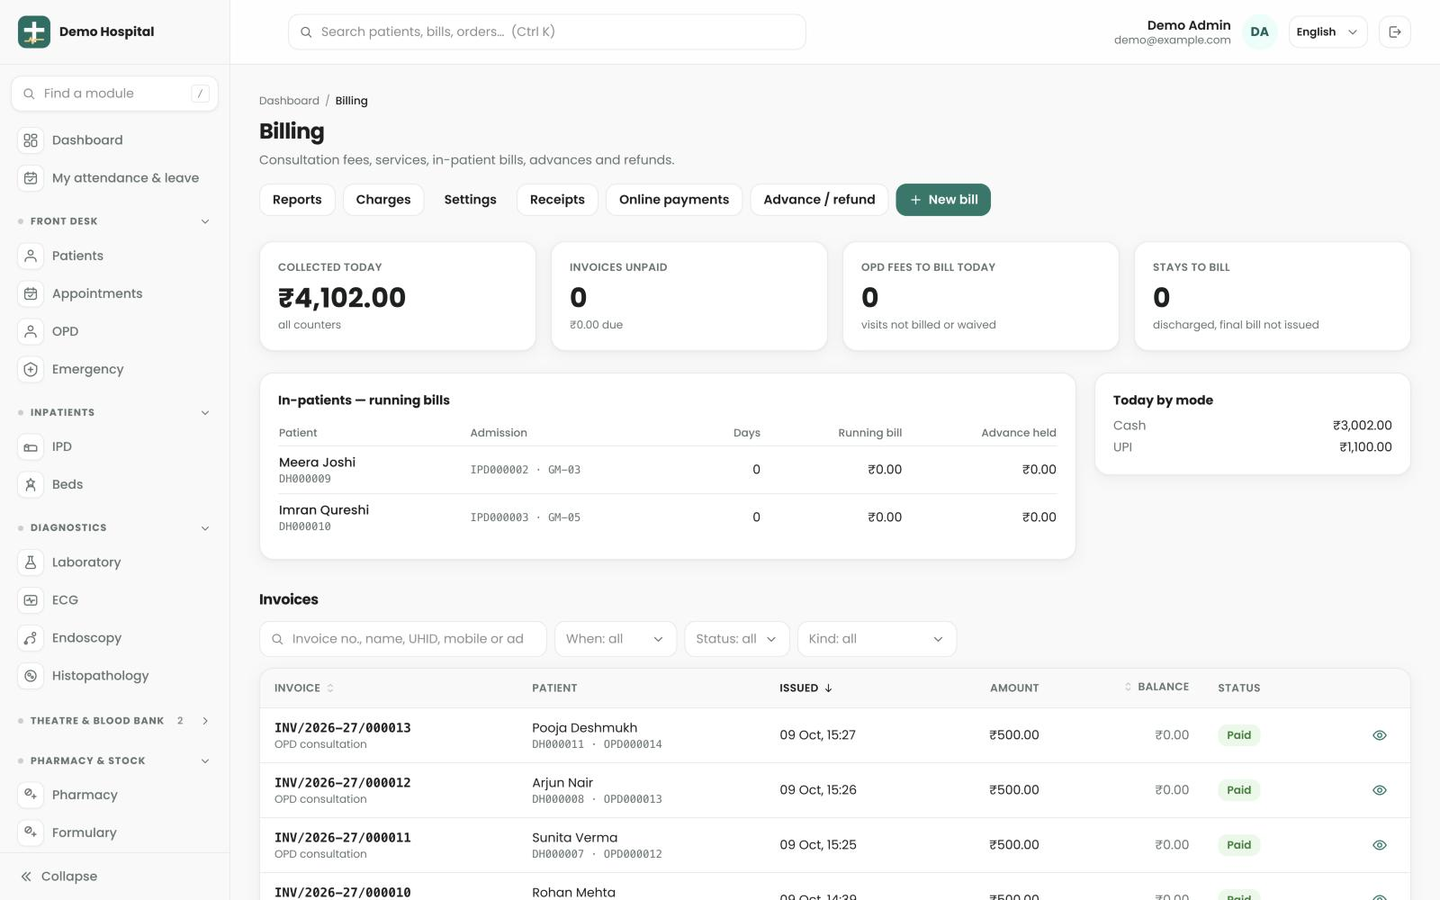Screen dimensions: 1440x900
Task: Sort invoices by the Issued column
Action: [806, 688]
